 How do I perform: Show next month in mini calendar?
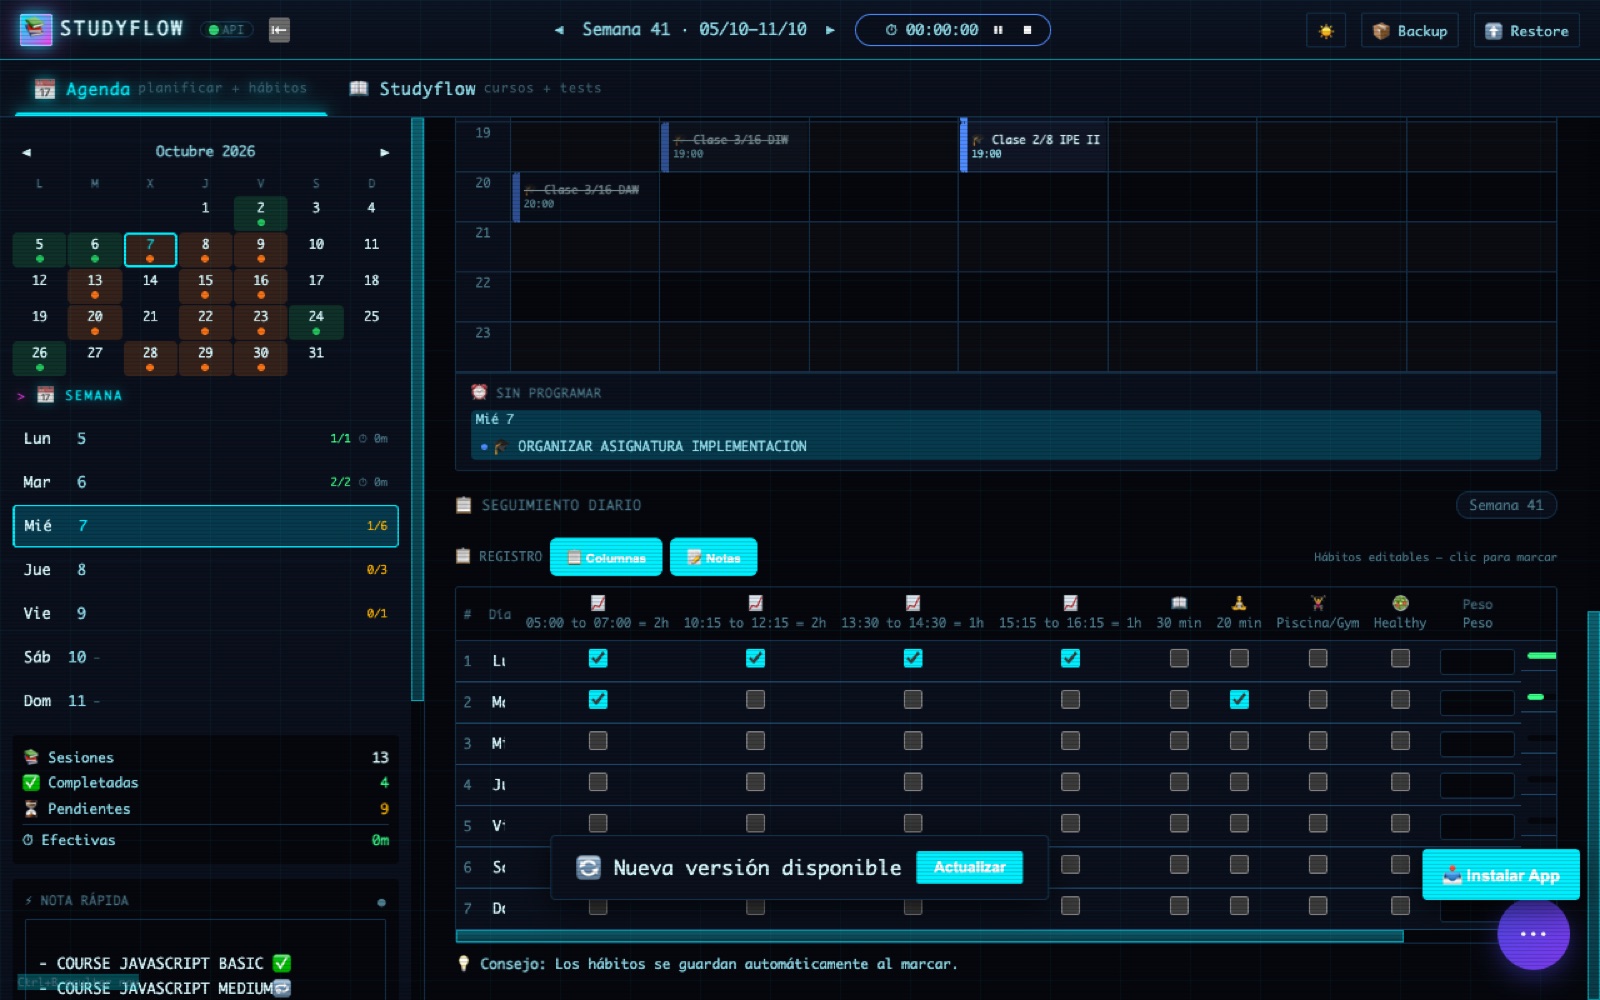point(384,152)
